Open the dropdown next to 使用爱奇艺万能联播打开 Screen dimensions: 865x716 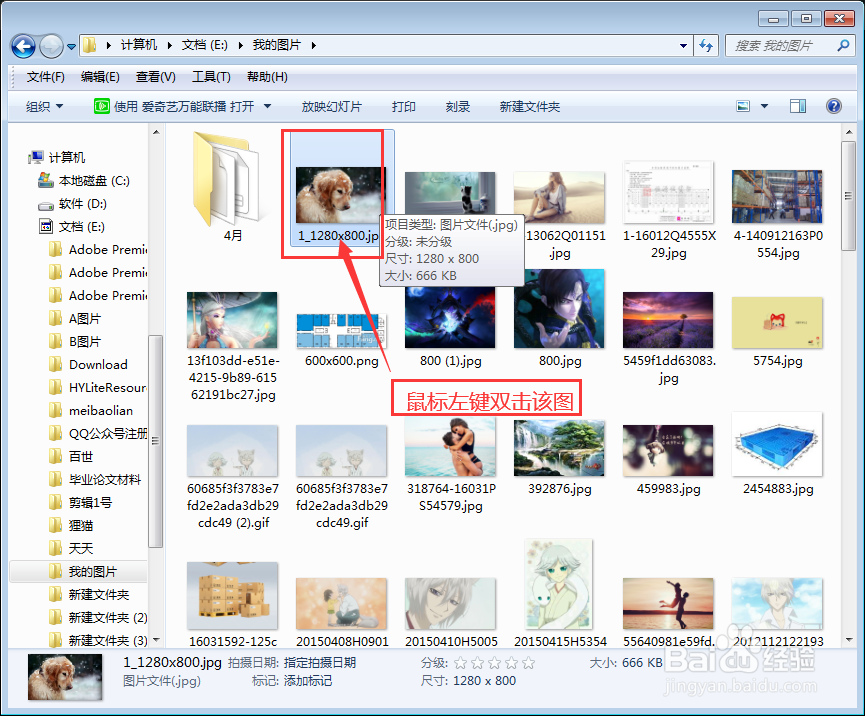click(x=265, y=105)
